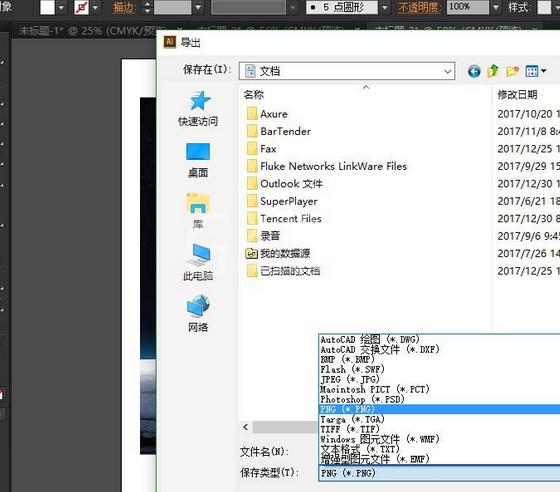
Task: Click the Axure folder icon
Action: tap(252, 114)
